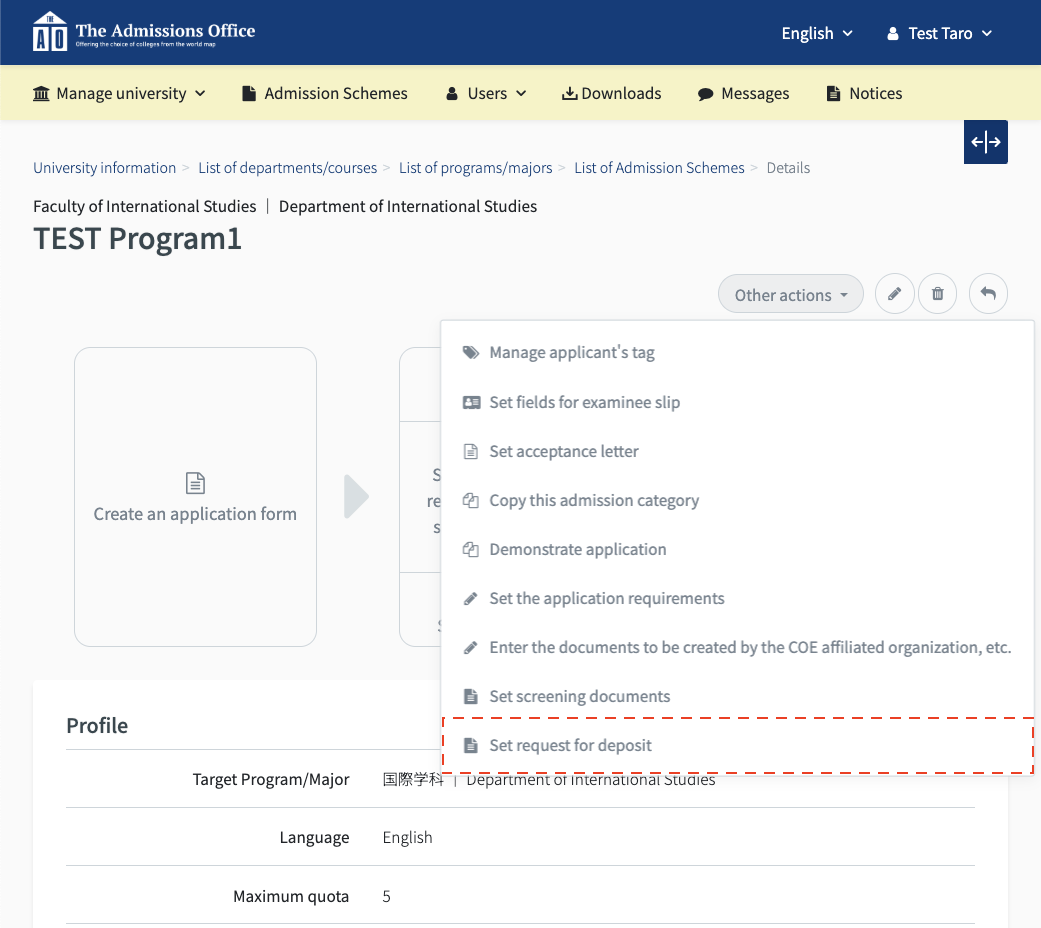Open the English language dropdown
Viewport: 1041px width, 928px height.
(x=817, y=33)
